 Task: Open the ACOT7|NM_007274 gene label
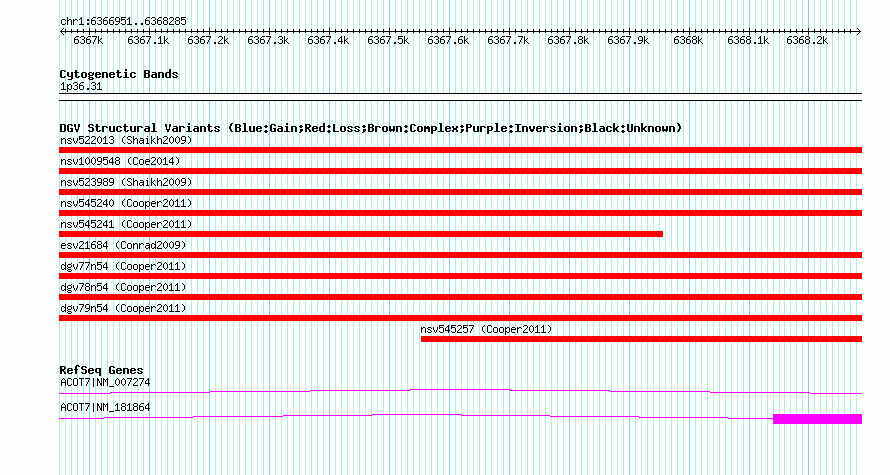(105, 382)
